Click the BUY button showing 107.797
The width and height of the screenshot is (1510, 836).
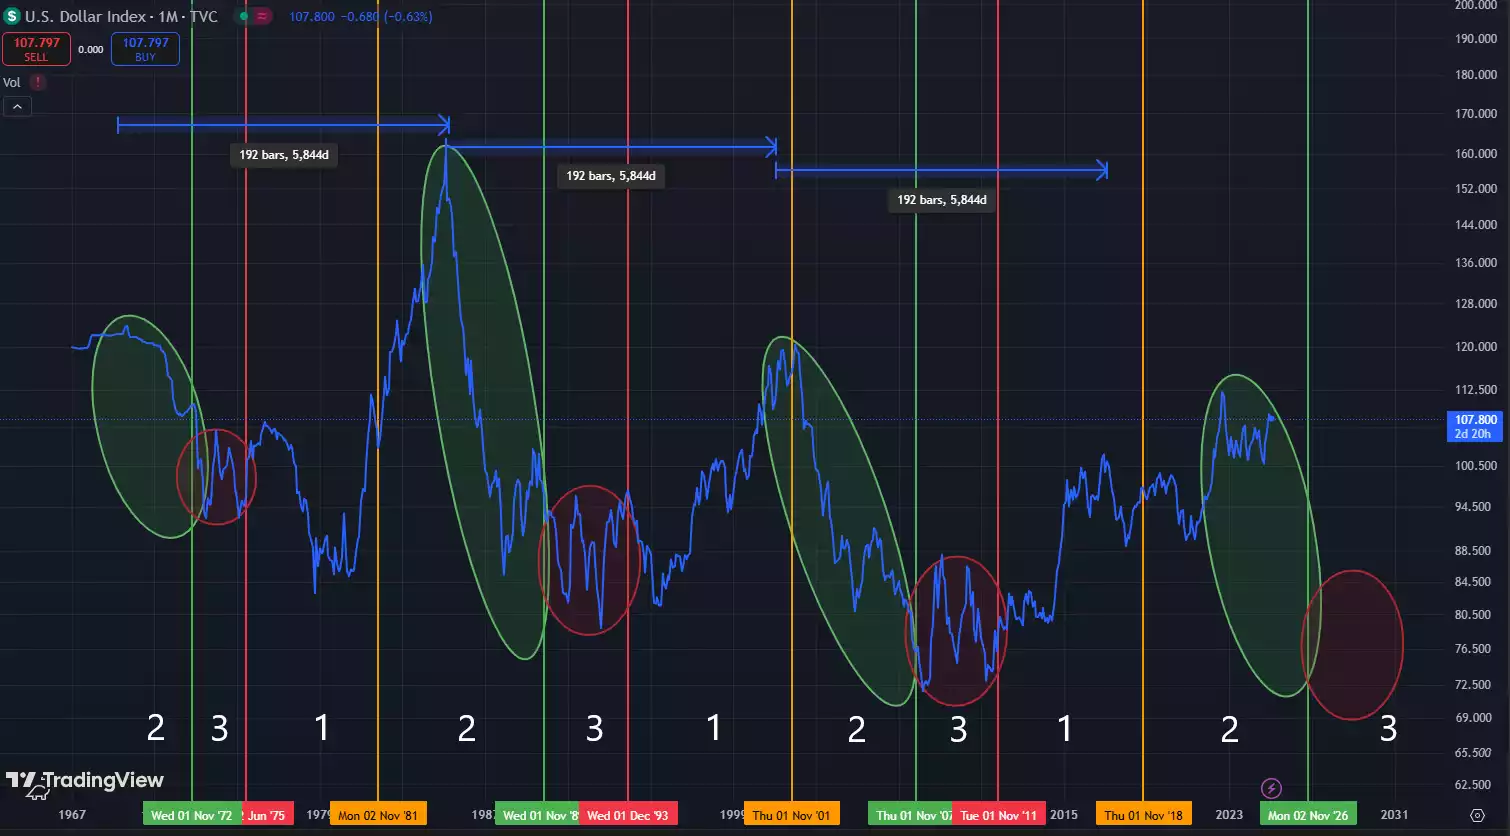click(144, 48)
